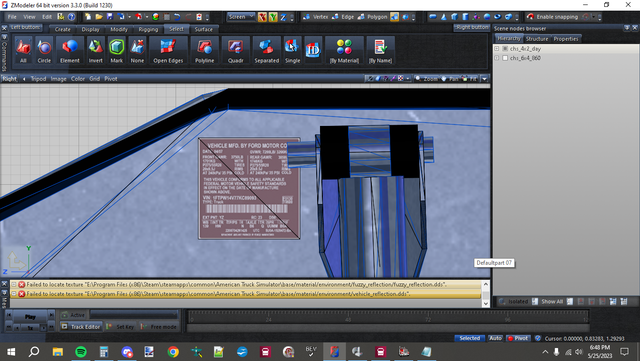Image resolution: width=640 pixels, height=361 pixels.
Task: Choose the Circle selection tool
Action: (x=44, y=50)
